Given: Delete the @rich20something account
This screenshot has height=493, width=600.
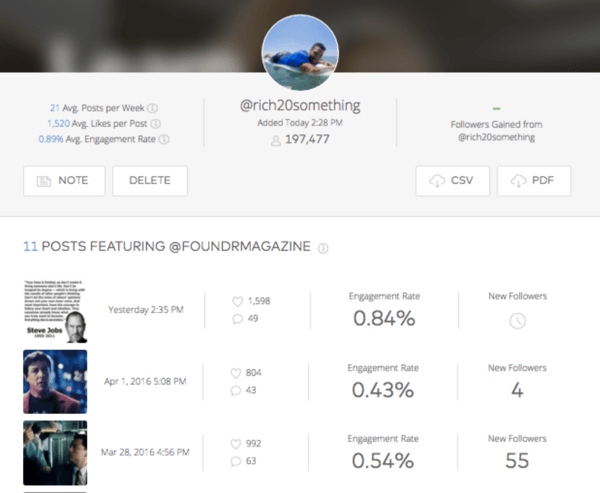Looking at the screenshot, I should point(150,181).
